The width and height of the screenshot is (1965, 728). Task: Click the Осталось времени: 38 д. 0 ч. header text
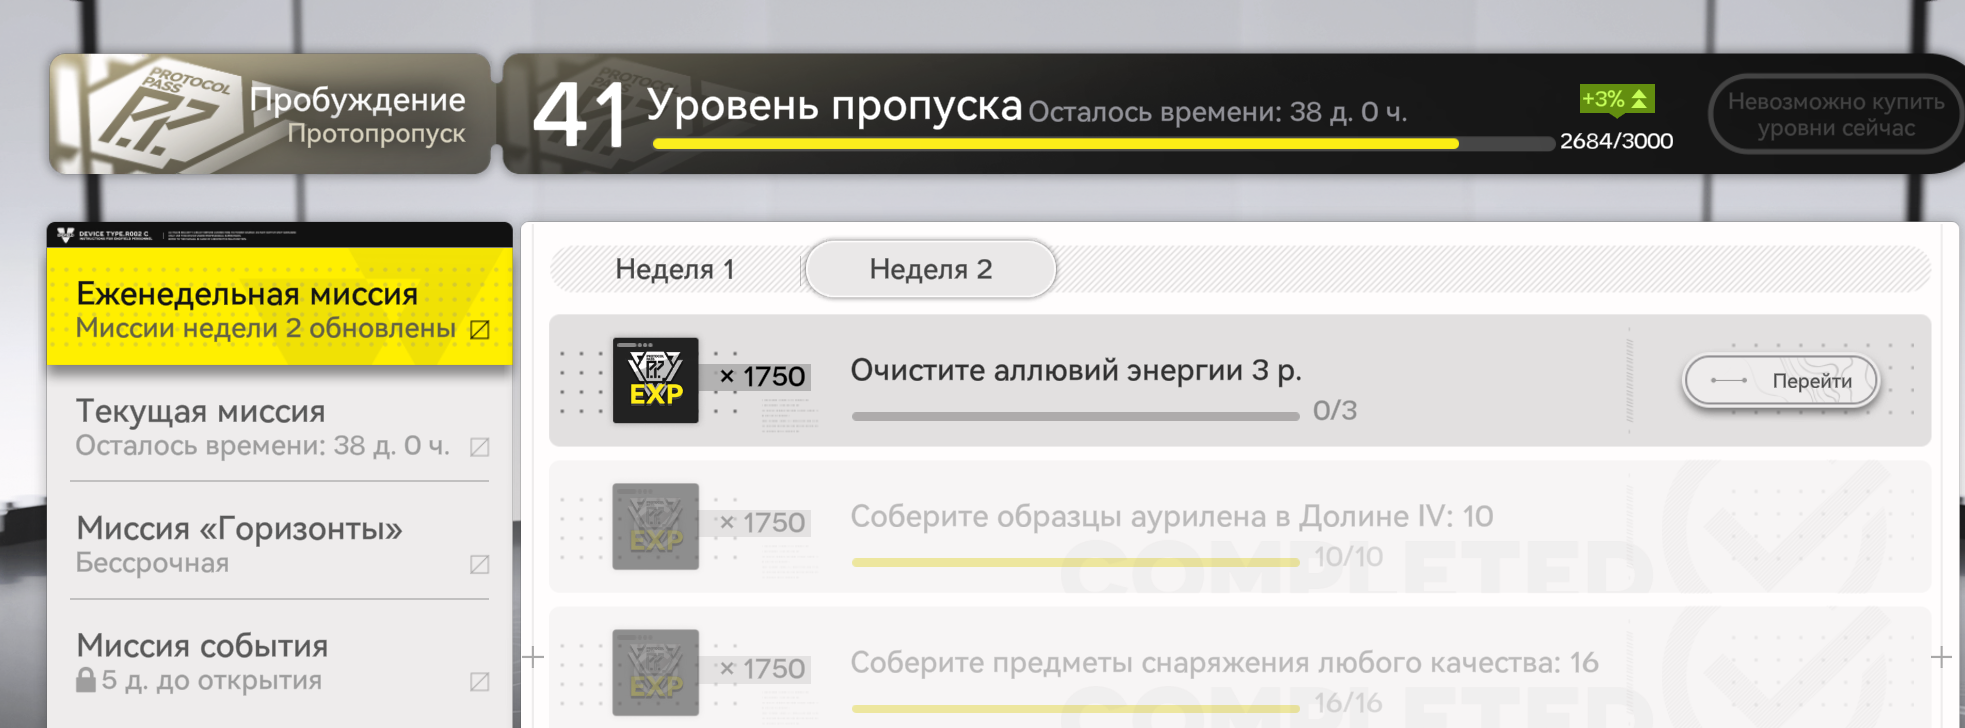point(1217,112)
